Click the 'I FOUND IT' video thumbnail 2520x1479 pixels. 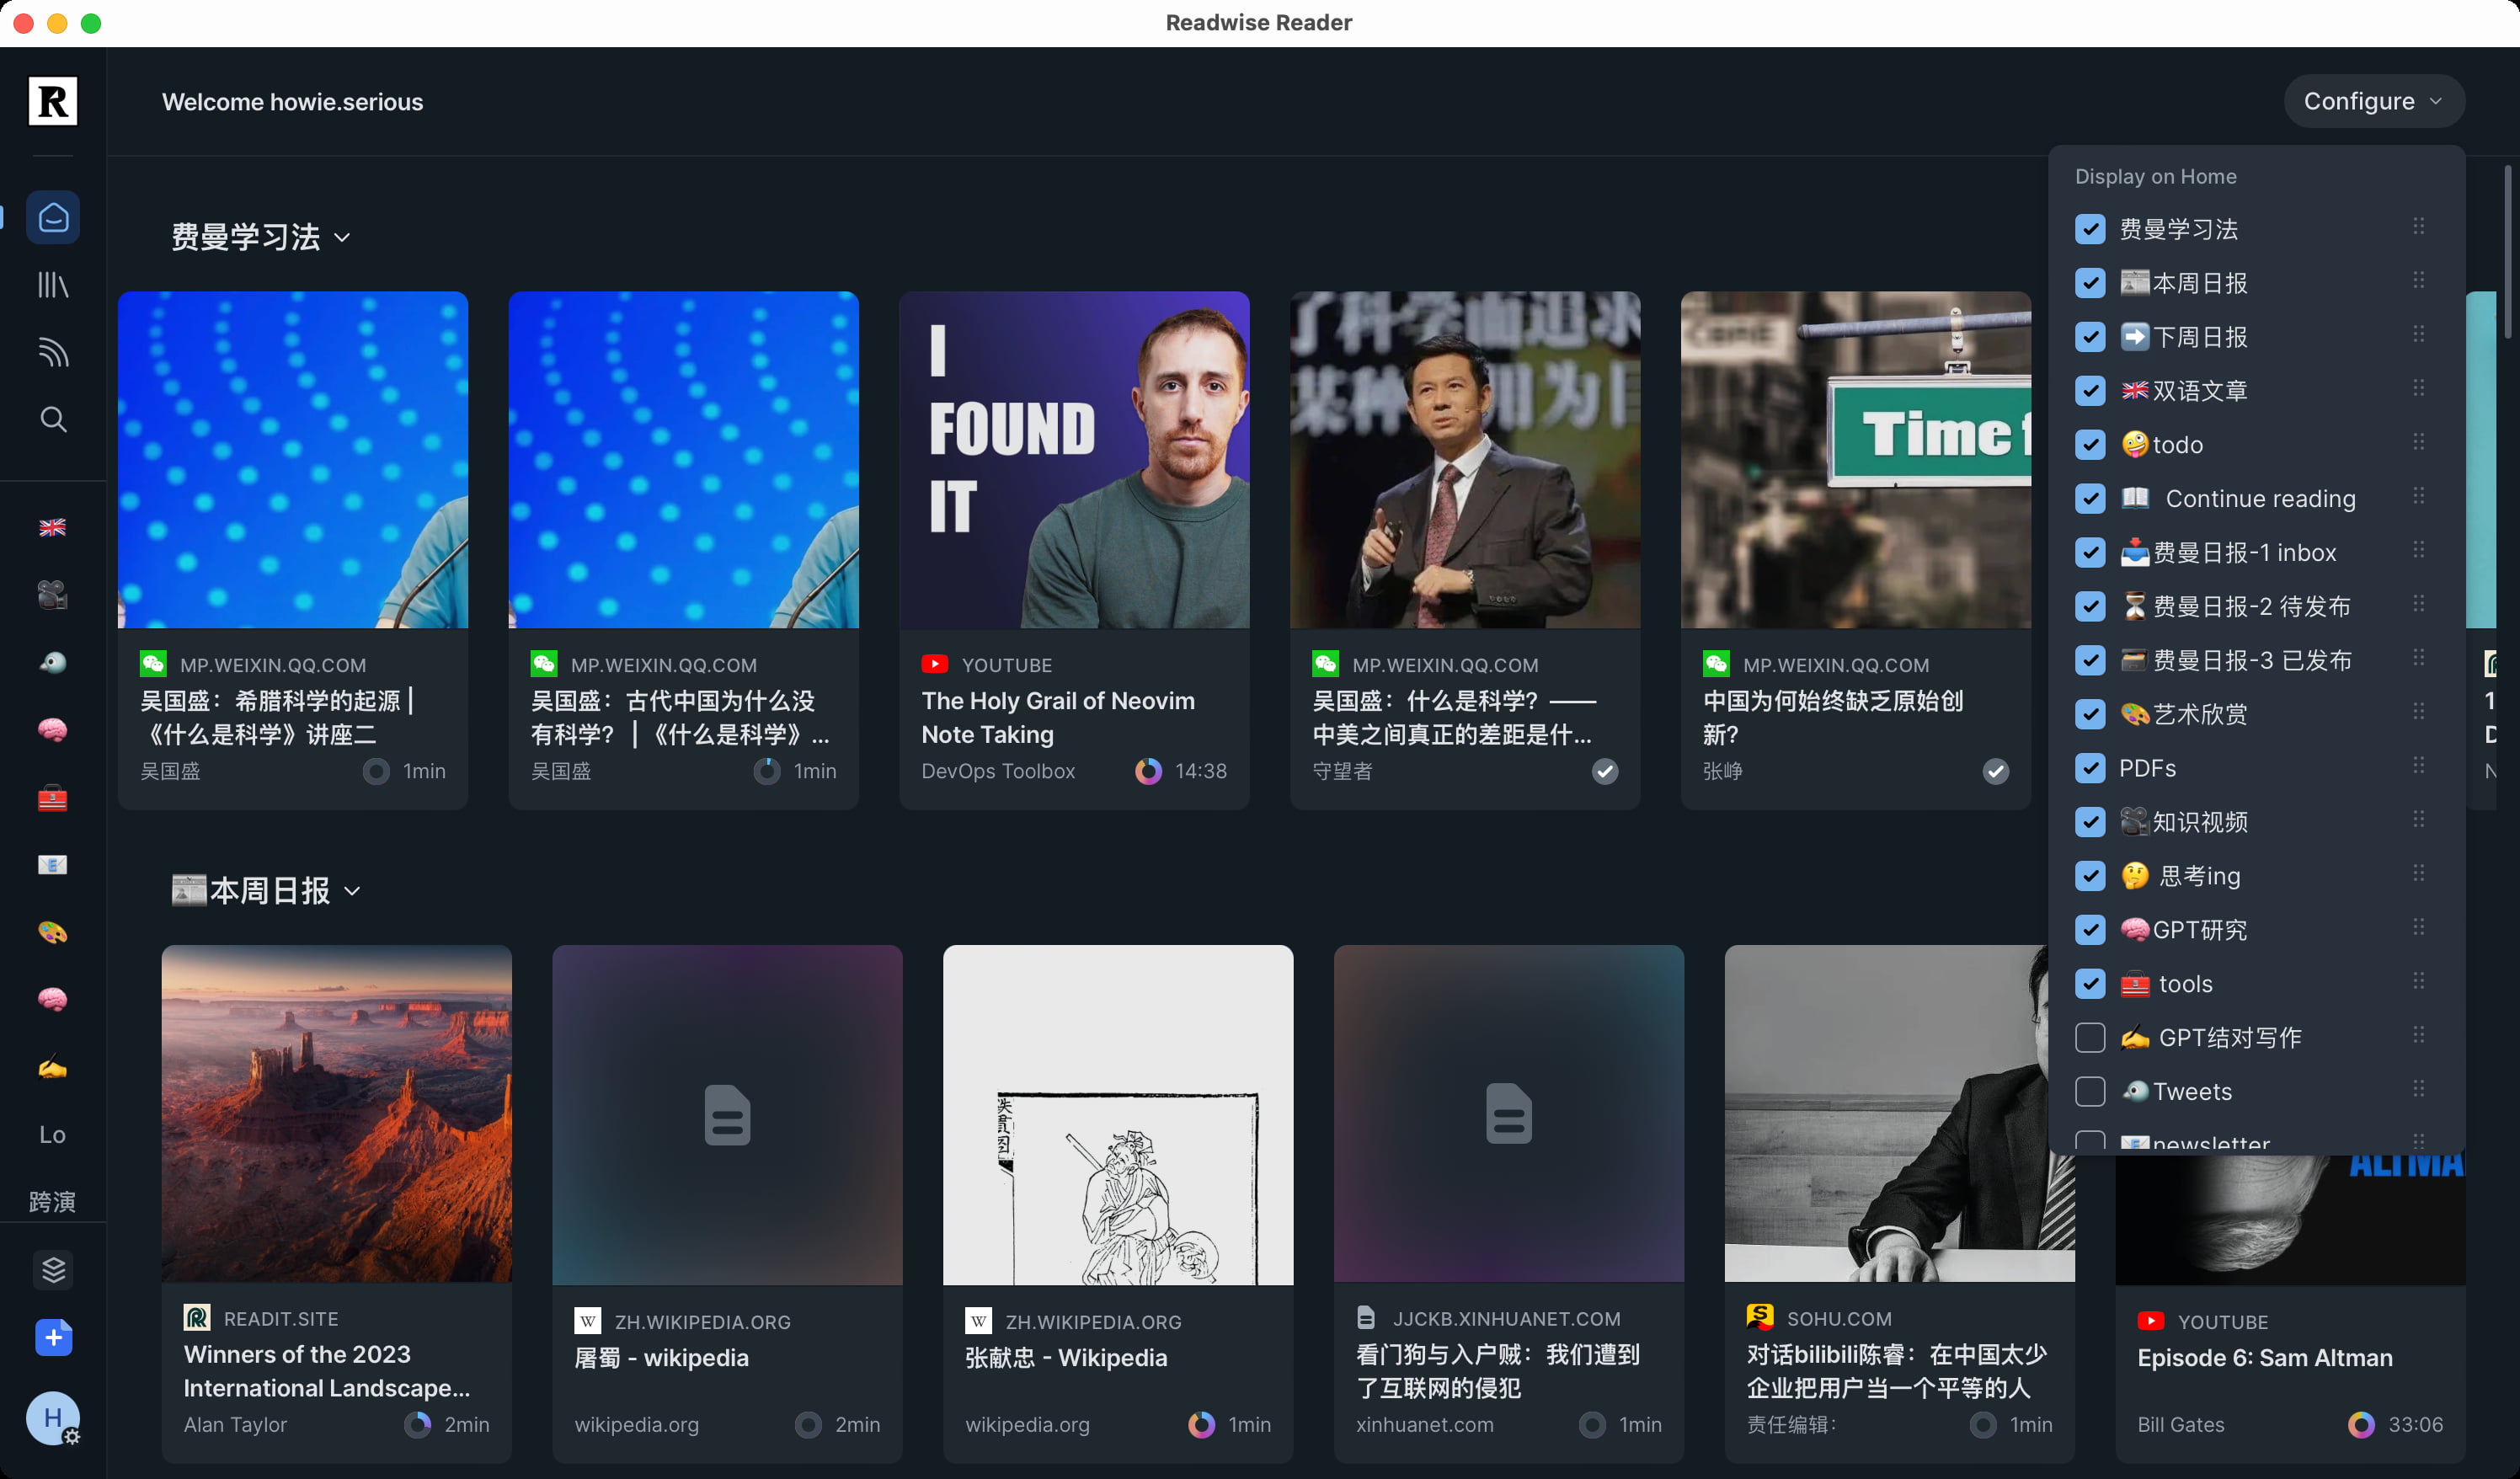(1074, 460)
